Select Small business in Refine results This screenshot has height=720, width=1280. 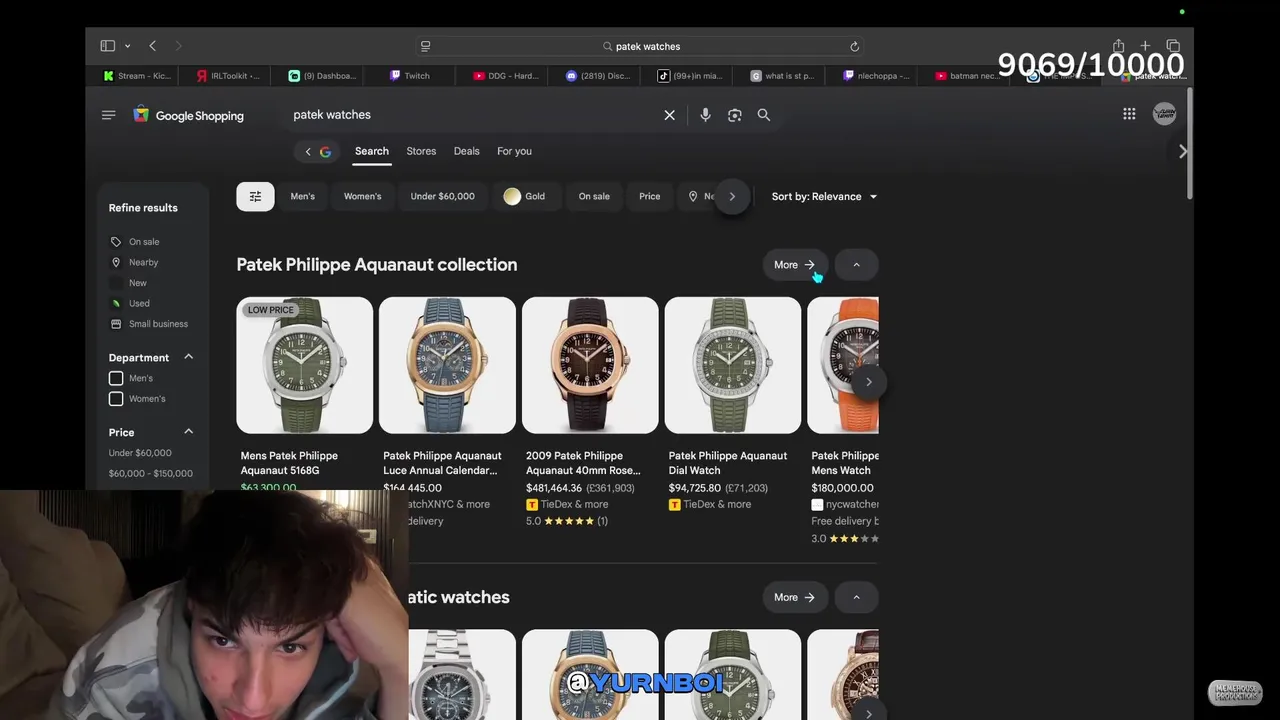click(x=148, y=324)
